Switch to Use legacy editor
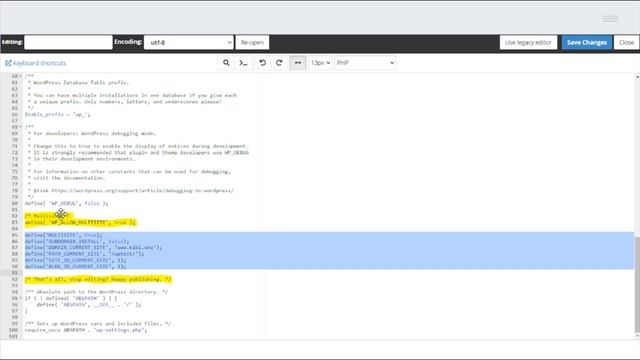640x360 pixels. (528, 42)
